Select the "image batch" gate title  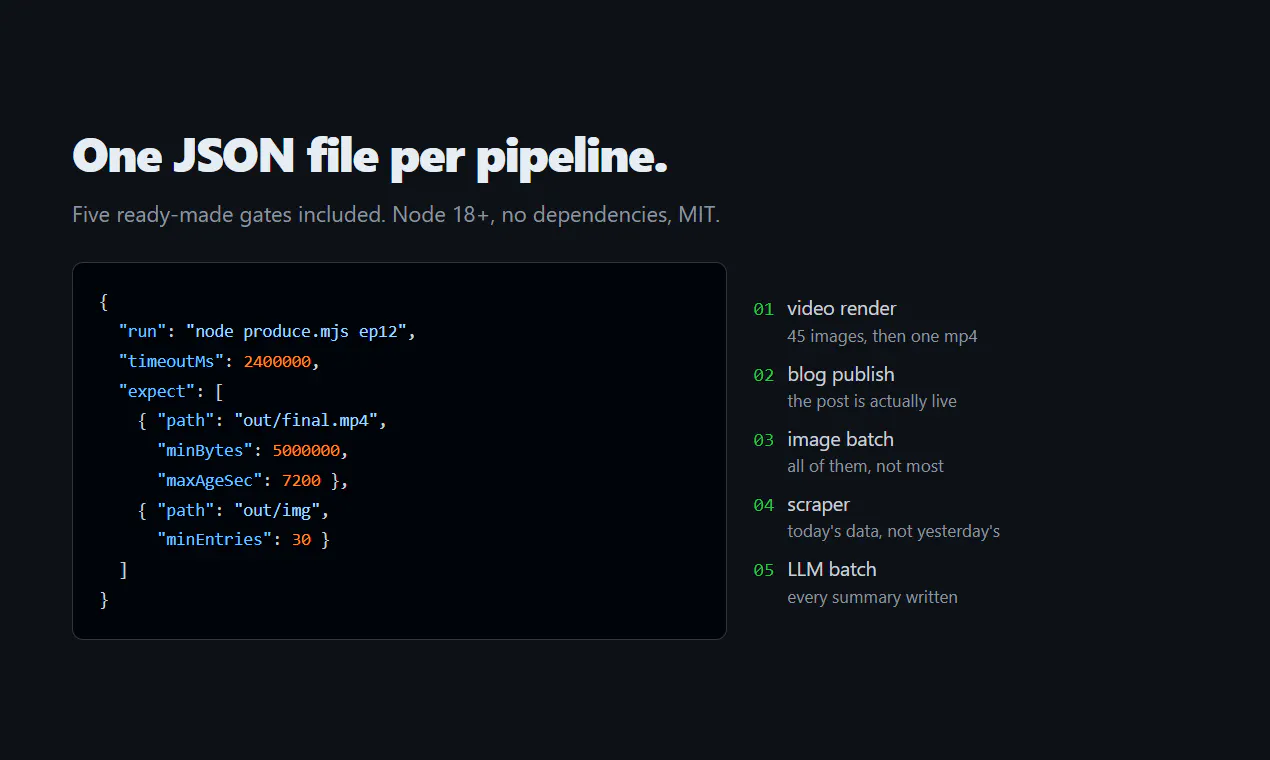(x=840, y=439)
